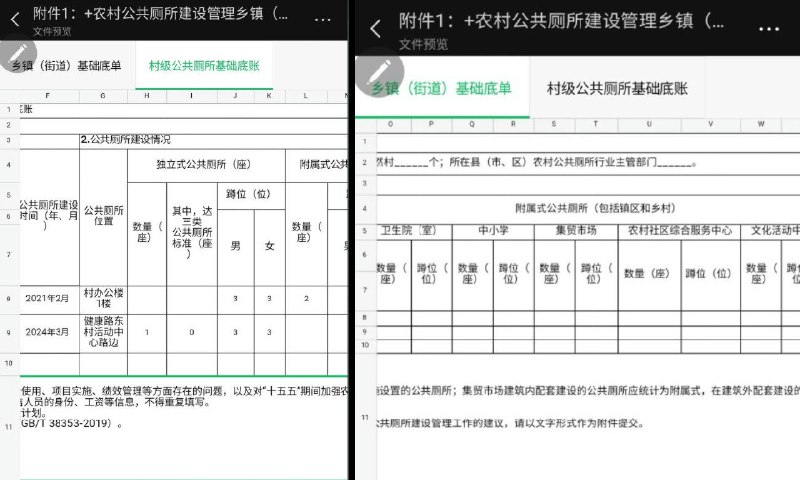
Task: Select row 4 header in right sheet
Action: click(365, 208)
